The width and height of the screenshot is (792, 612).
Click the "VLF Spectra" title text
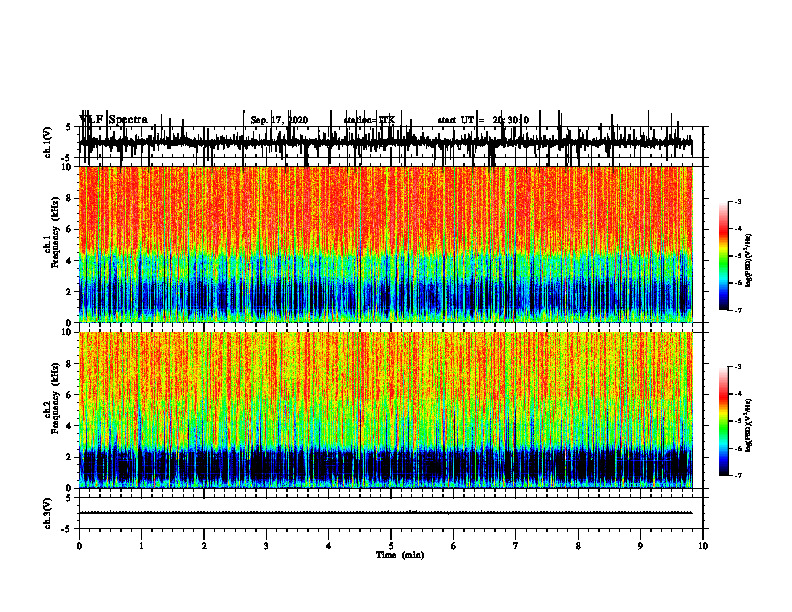click(x=114, y=120)
